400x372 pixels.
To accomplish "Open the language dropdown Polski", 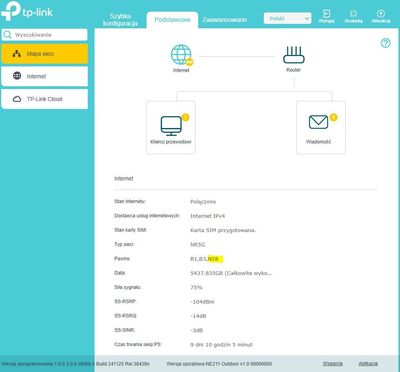I will click(288, 19).
